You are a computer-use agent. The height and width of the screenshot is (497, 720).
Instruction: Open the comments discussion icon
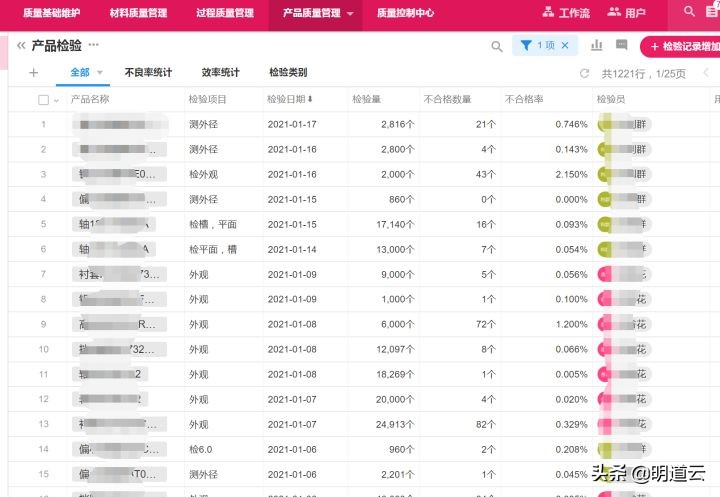coord(621,45)
